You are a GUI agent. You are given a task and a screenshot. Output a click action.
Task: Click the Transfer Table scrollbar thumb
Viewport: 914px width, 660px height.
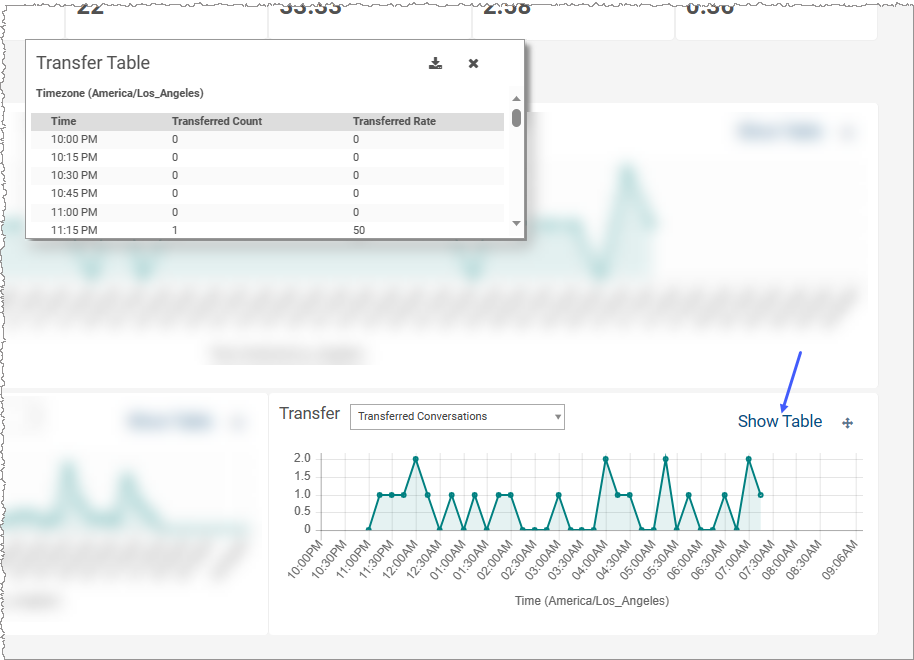(x=516, y=118)
